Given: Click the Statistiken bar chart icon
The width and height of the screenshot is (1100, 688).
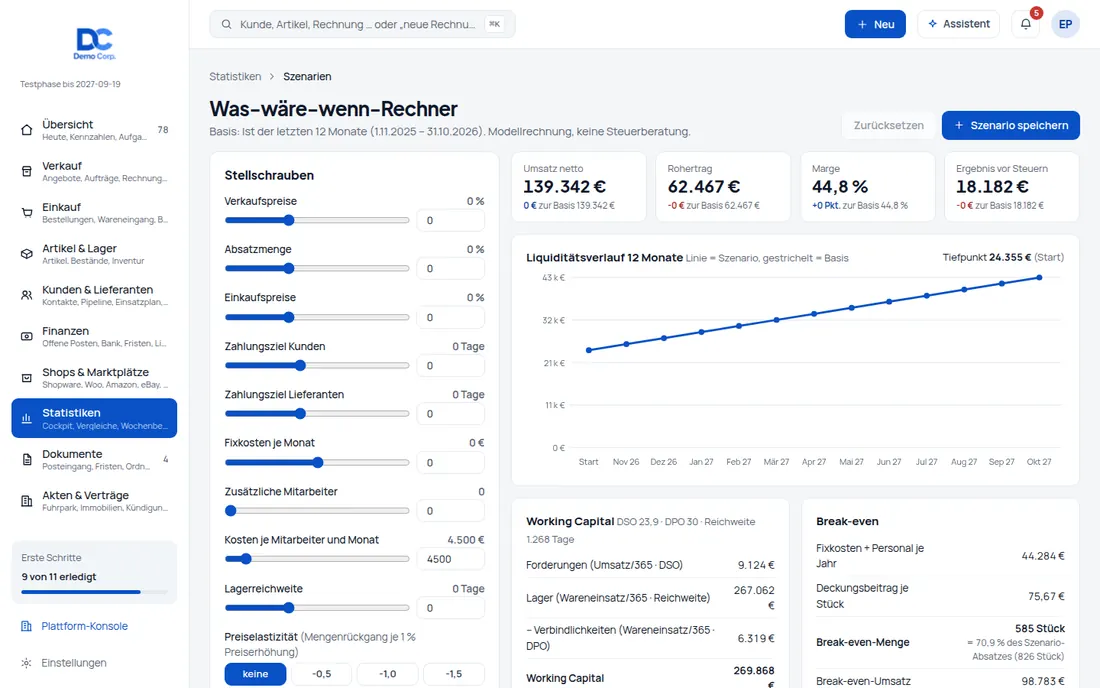Looking at the screenshot, I should (27, 419).
